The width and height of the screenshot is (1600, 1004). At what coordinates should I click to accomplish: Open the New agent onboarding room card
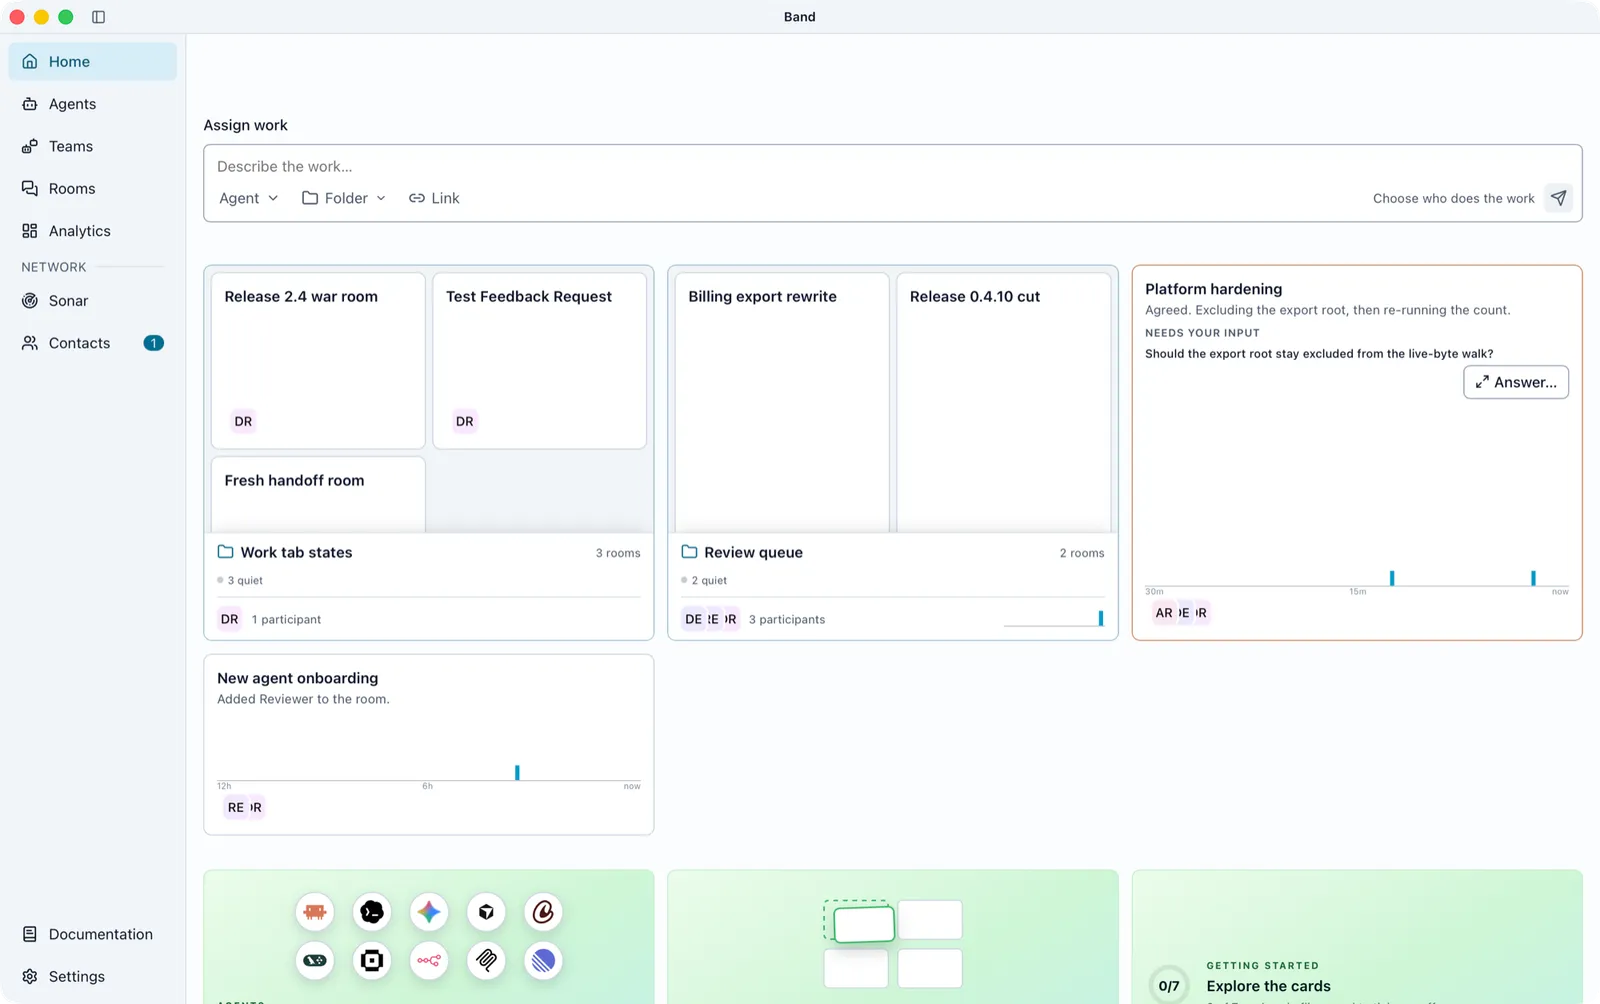429,745
